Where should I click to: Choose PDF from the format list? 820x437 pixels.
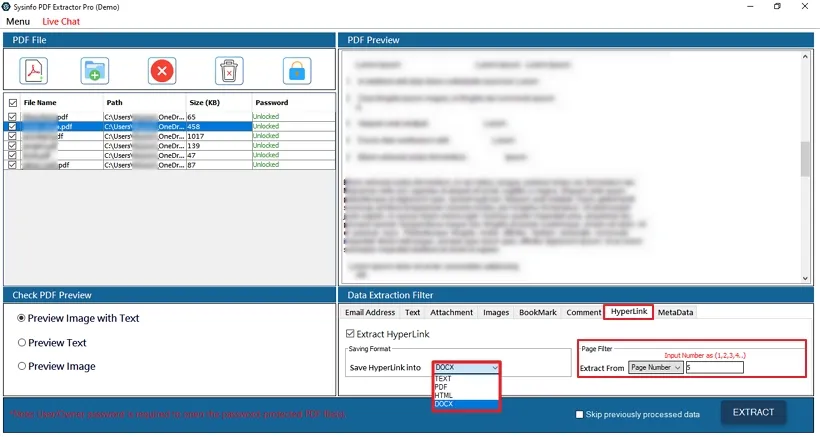466,387
